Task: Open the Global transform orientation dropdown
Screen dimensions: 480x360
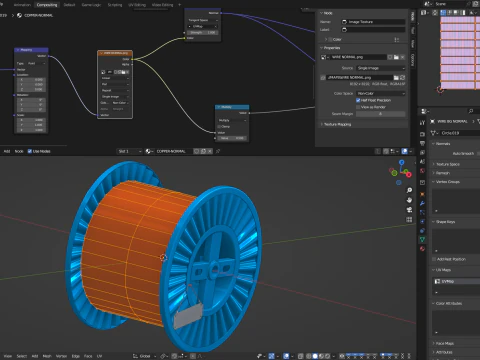Action: pos(145,356)
